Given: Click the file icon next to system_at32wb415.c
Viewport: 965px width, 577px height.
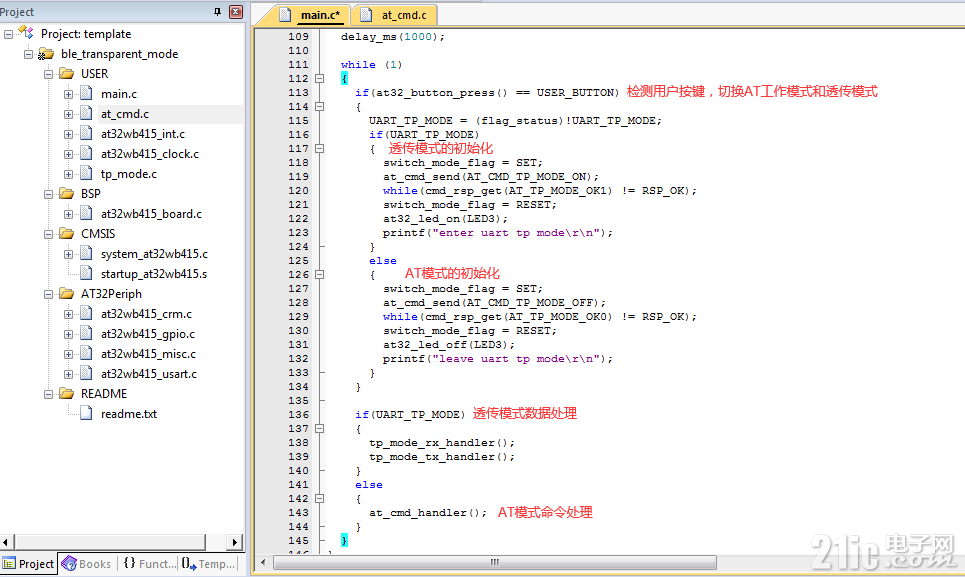Looking at the screenshot, I should tap(87, 253).
